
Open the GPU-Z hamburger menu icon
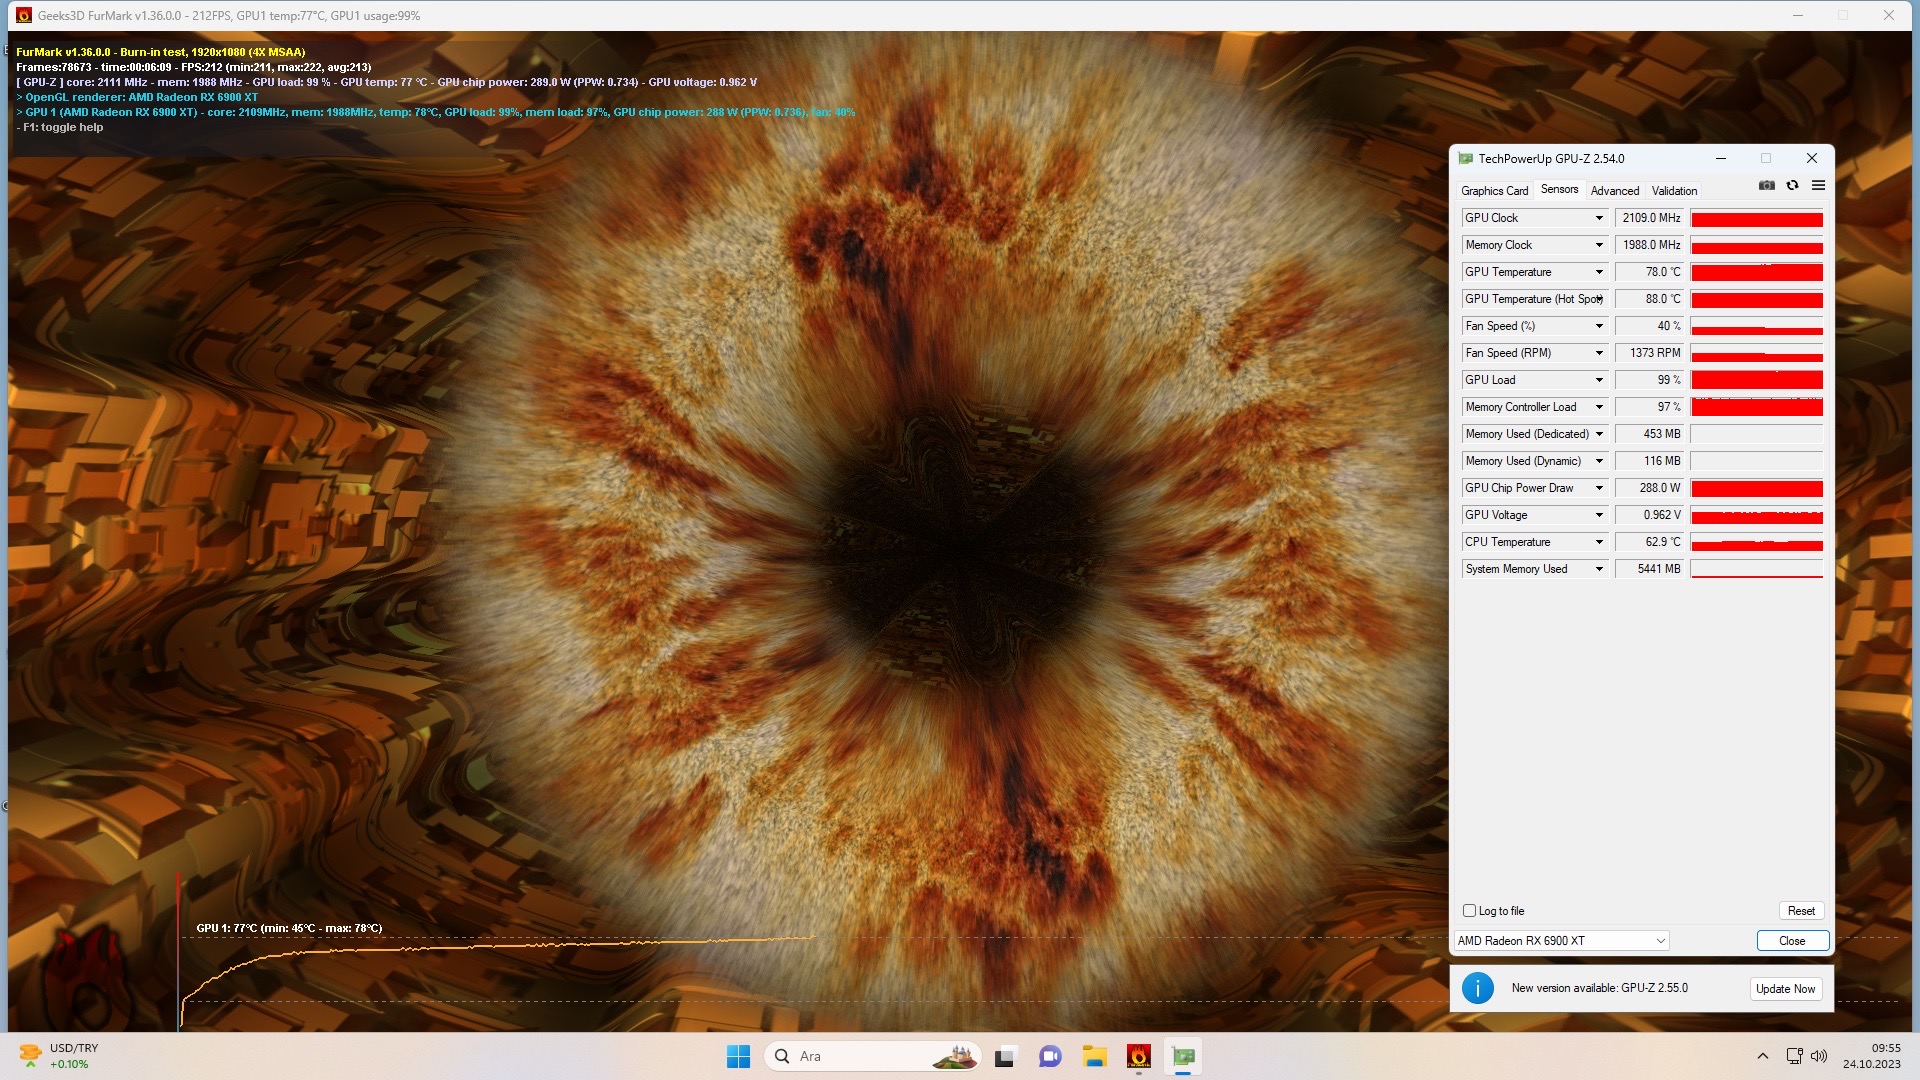[x=1818, y=186]
